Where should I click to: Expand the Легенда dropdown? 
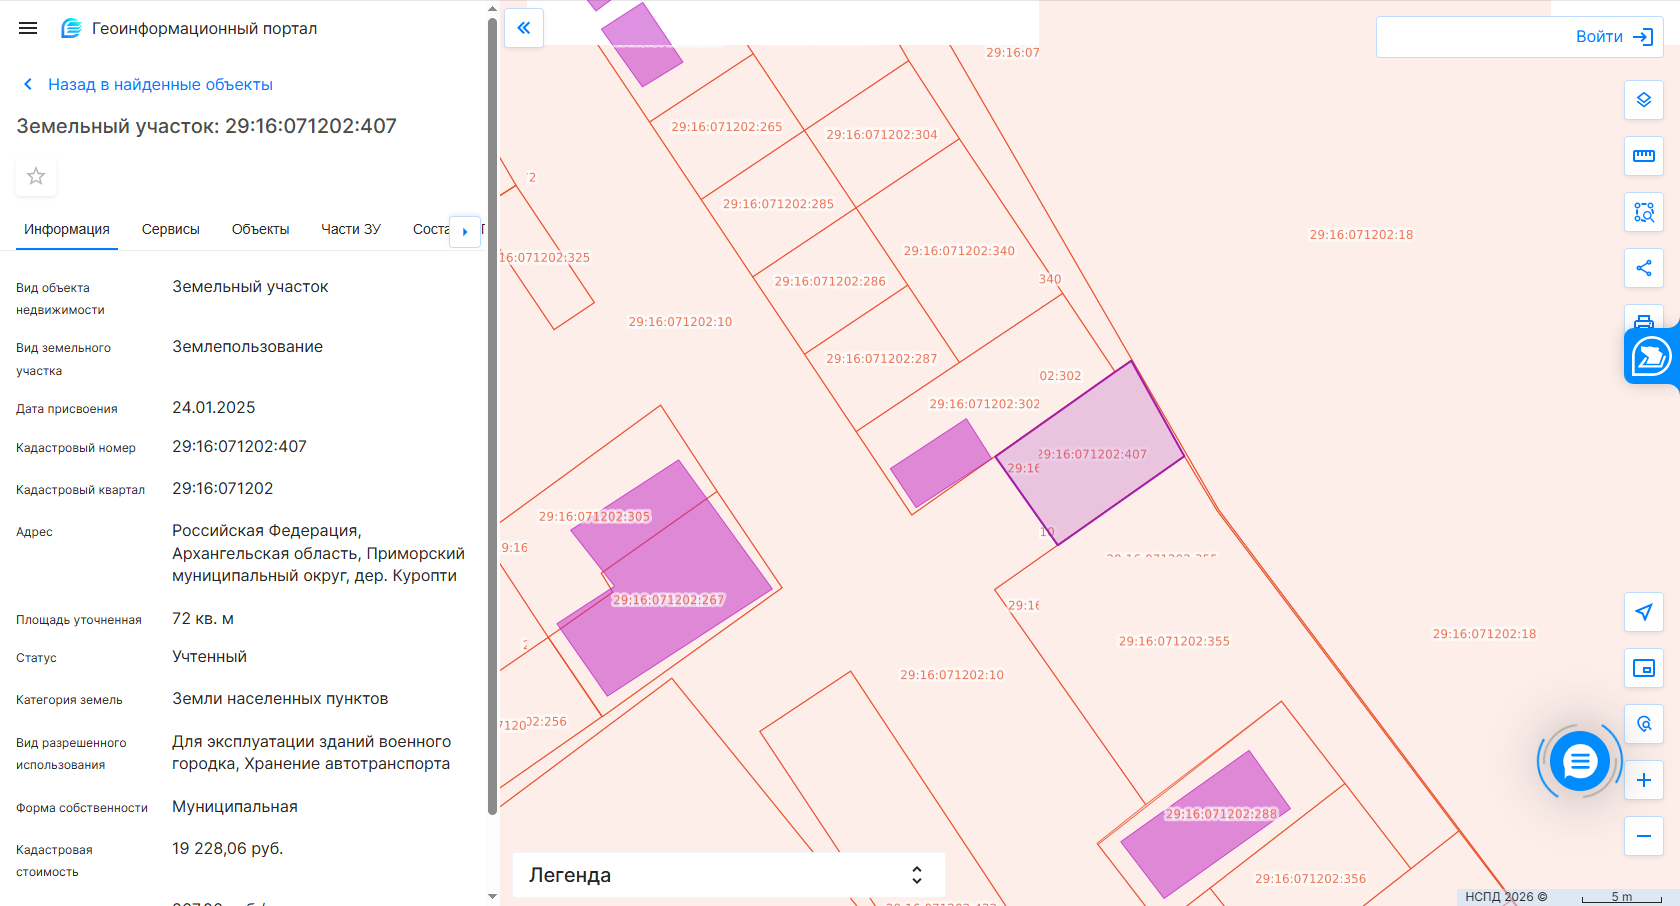click(729, 875)
